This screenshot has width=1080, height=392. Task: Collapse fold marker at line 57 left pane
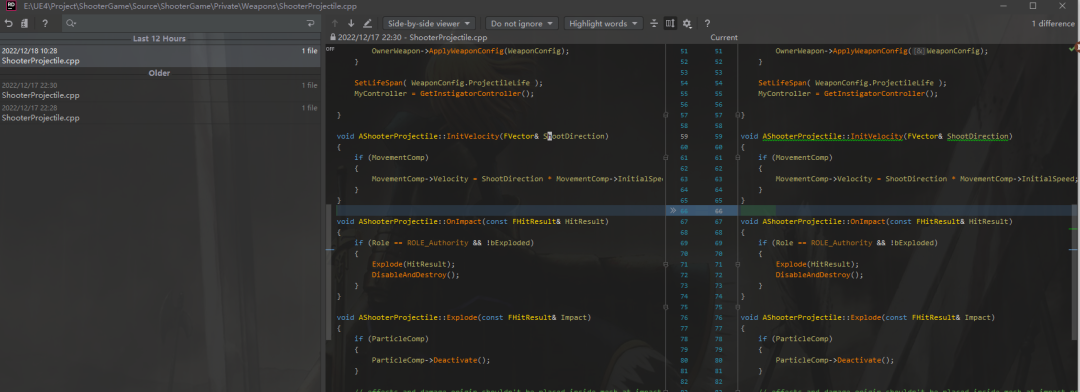pyautogui.click(x=665, y=115)
